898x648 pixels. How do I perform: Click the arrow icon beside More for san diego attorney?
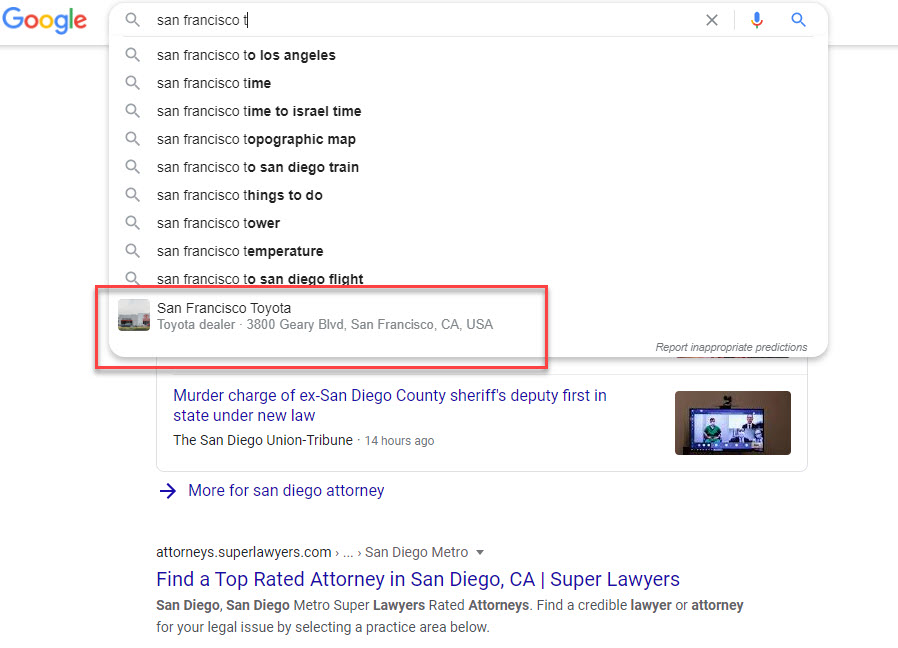(x=167, y=490)
